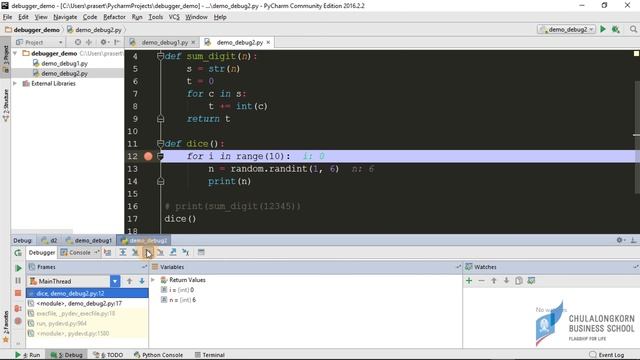The width and height of the screenshot is (640, 360).
Task: Toggle the Favorites side panel
Action: click(x=5, y=327)
